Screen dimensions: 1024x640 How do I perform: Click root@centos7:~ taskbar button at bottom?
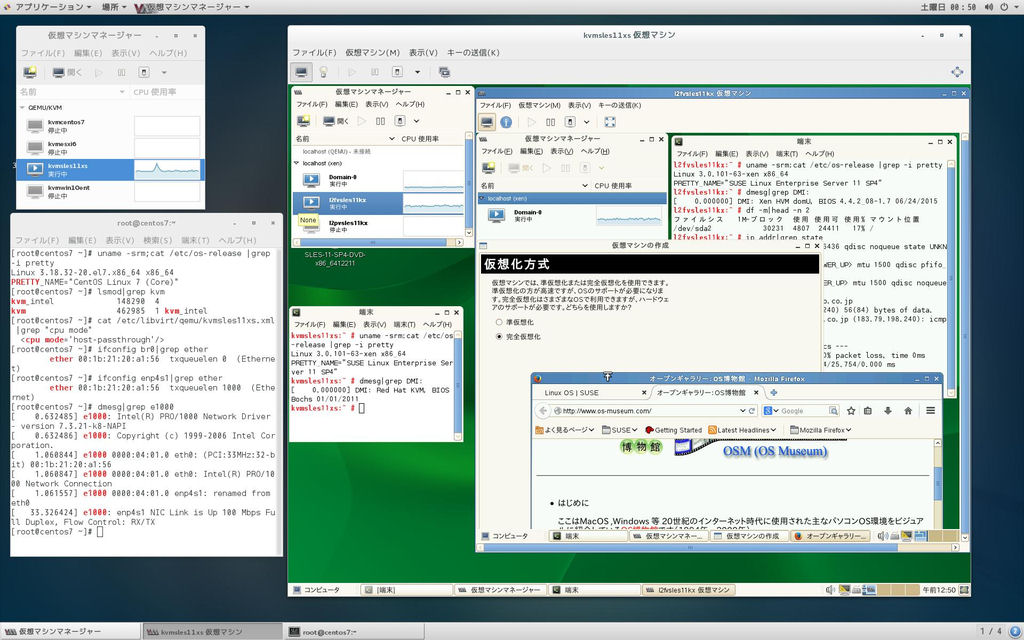tap(353, 632)
